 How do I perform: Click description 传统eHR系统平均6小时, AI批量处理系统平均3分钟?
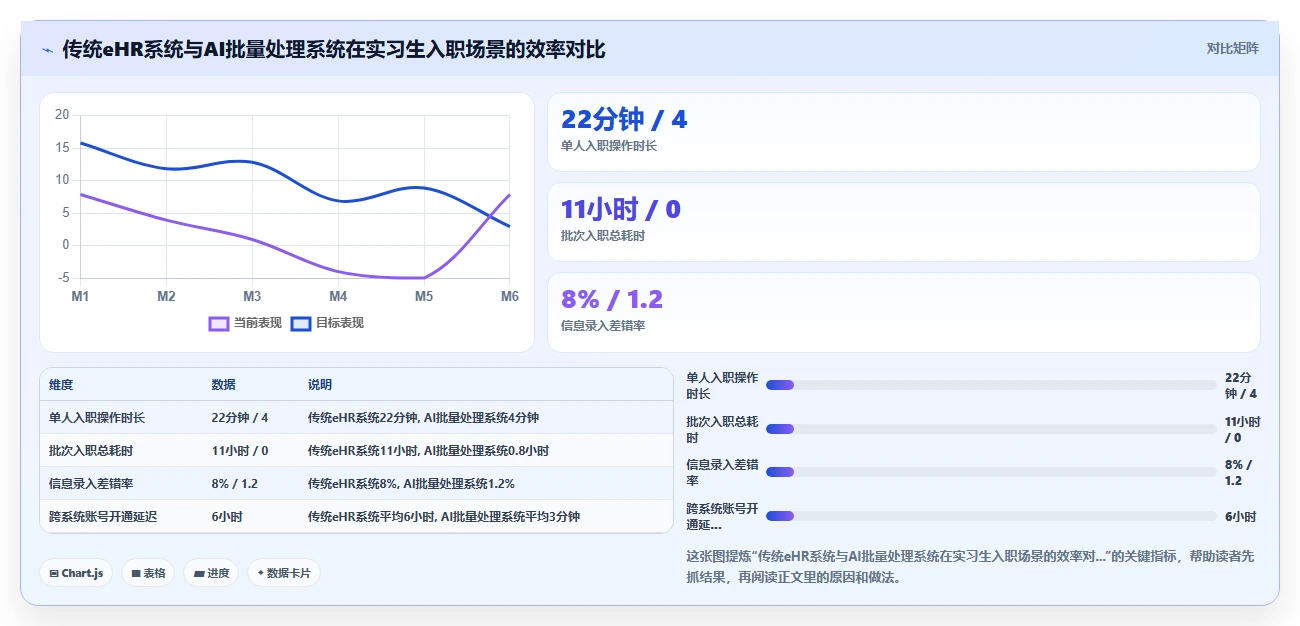click(444, 516)
